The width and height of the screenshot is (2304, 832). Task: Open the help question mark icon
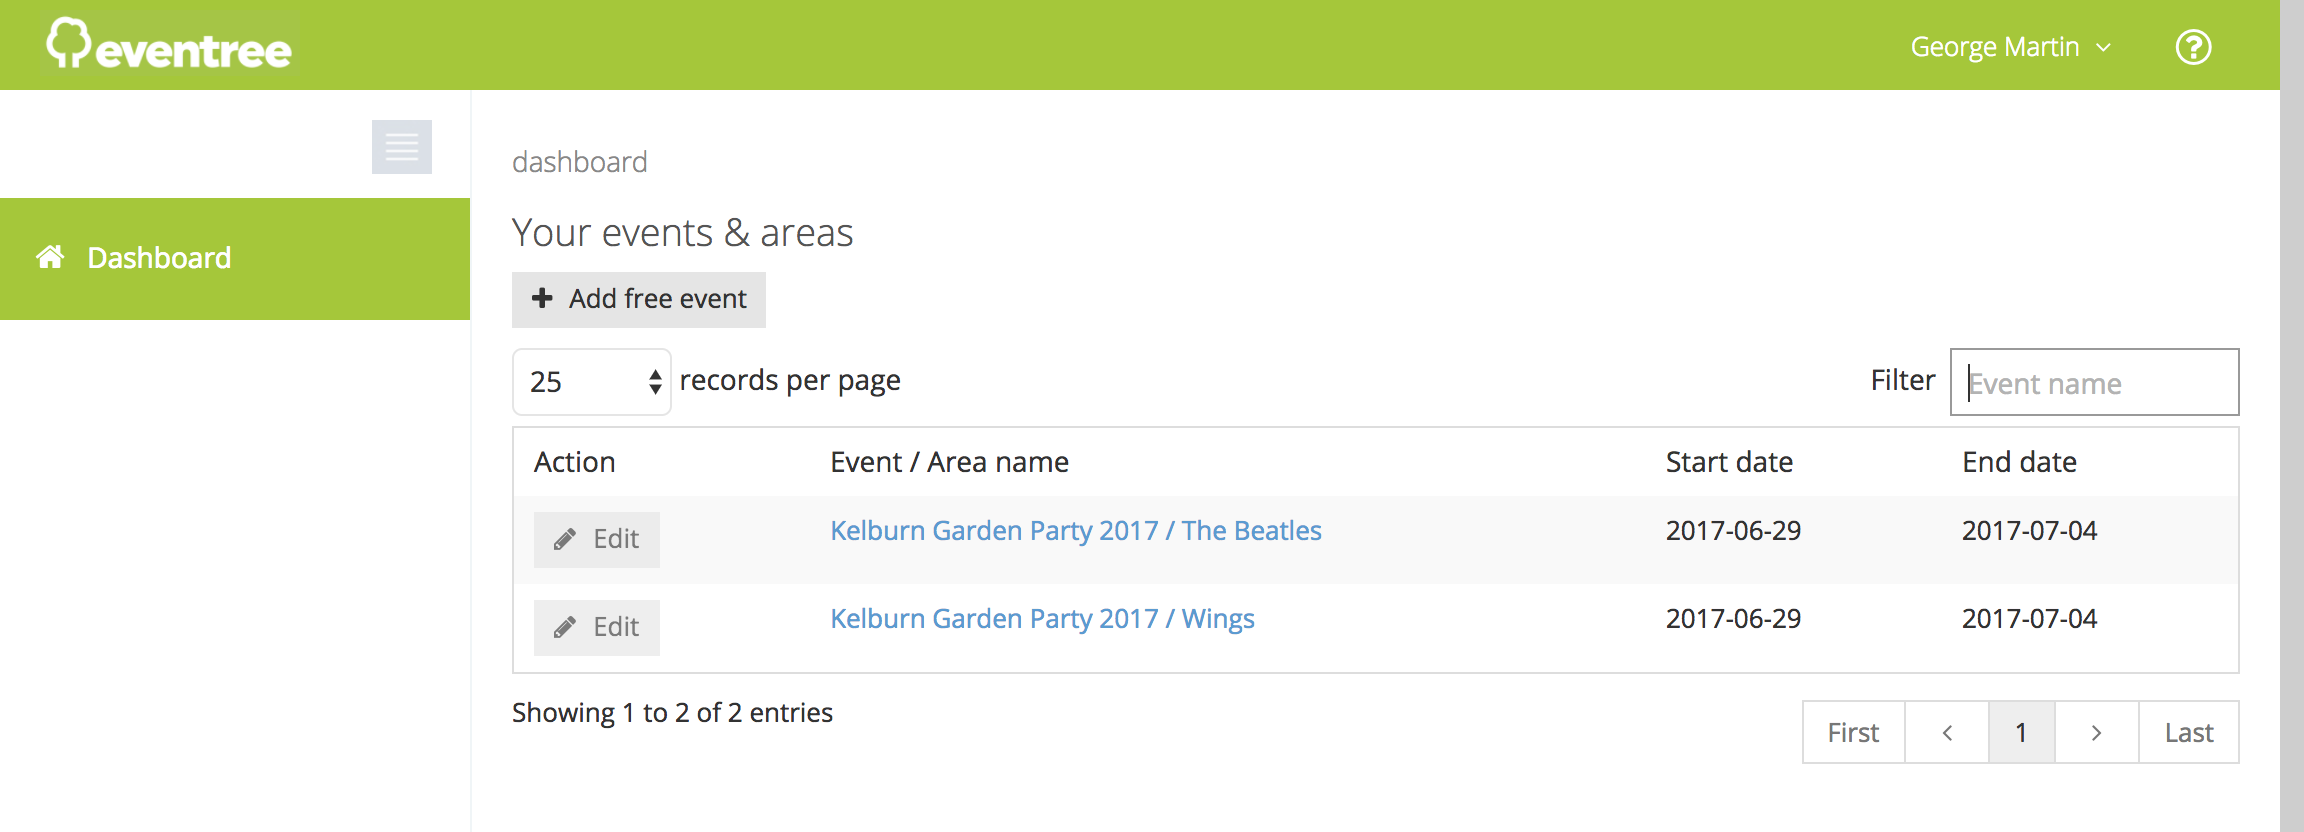click(2193, 47)
